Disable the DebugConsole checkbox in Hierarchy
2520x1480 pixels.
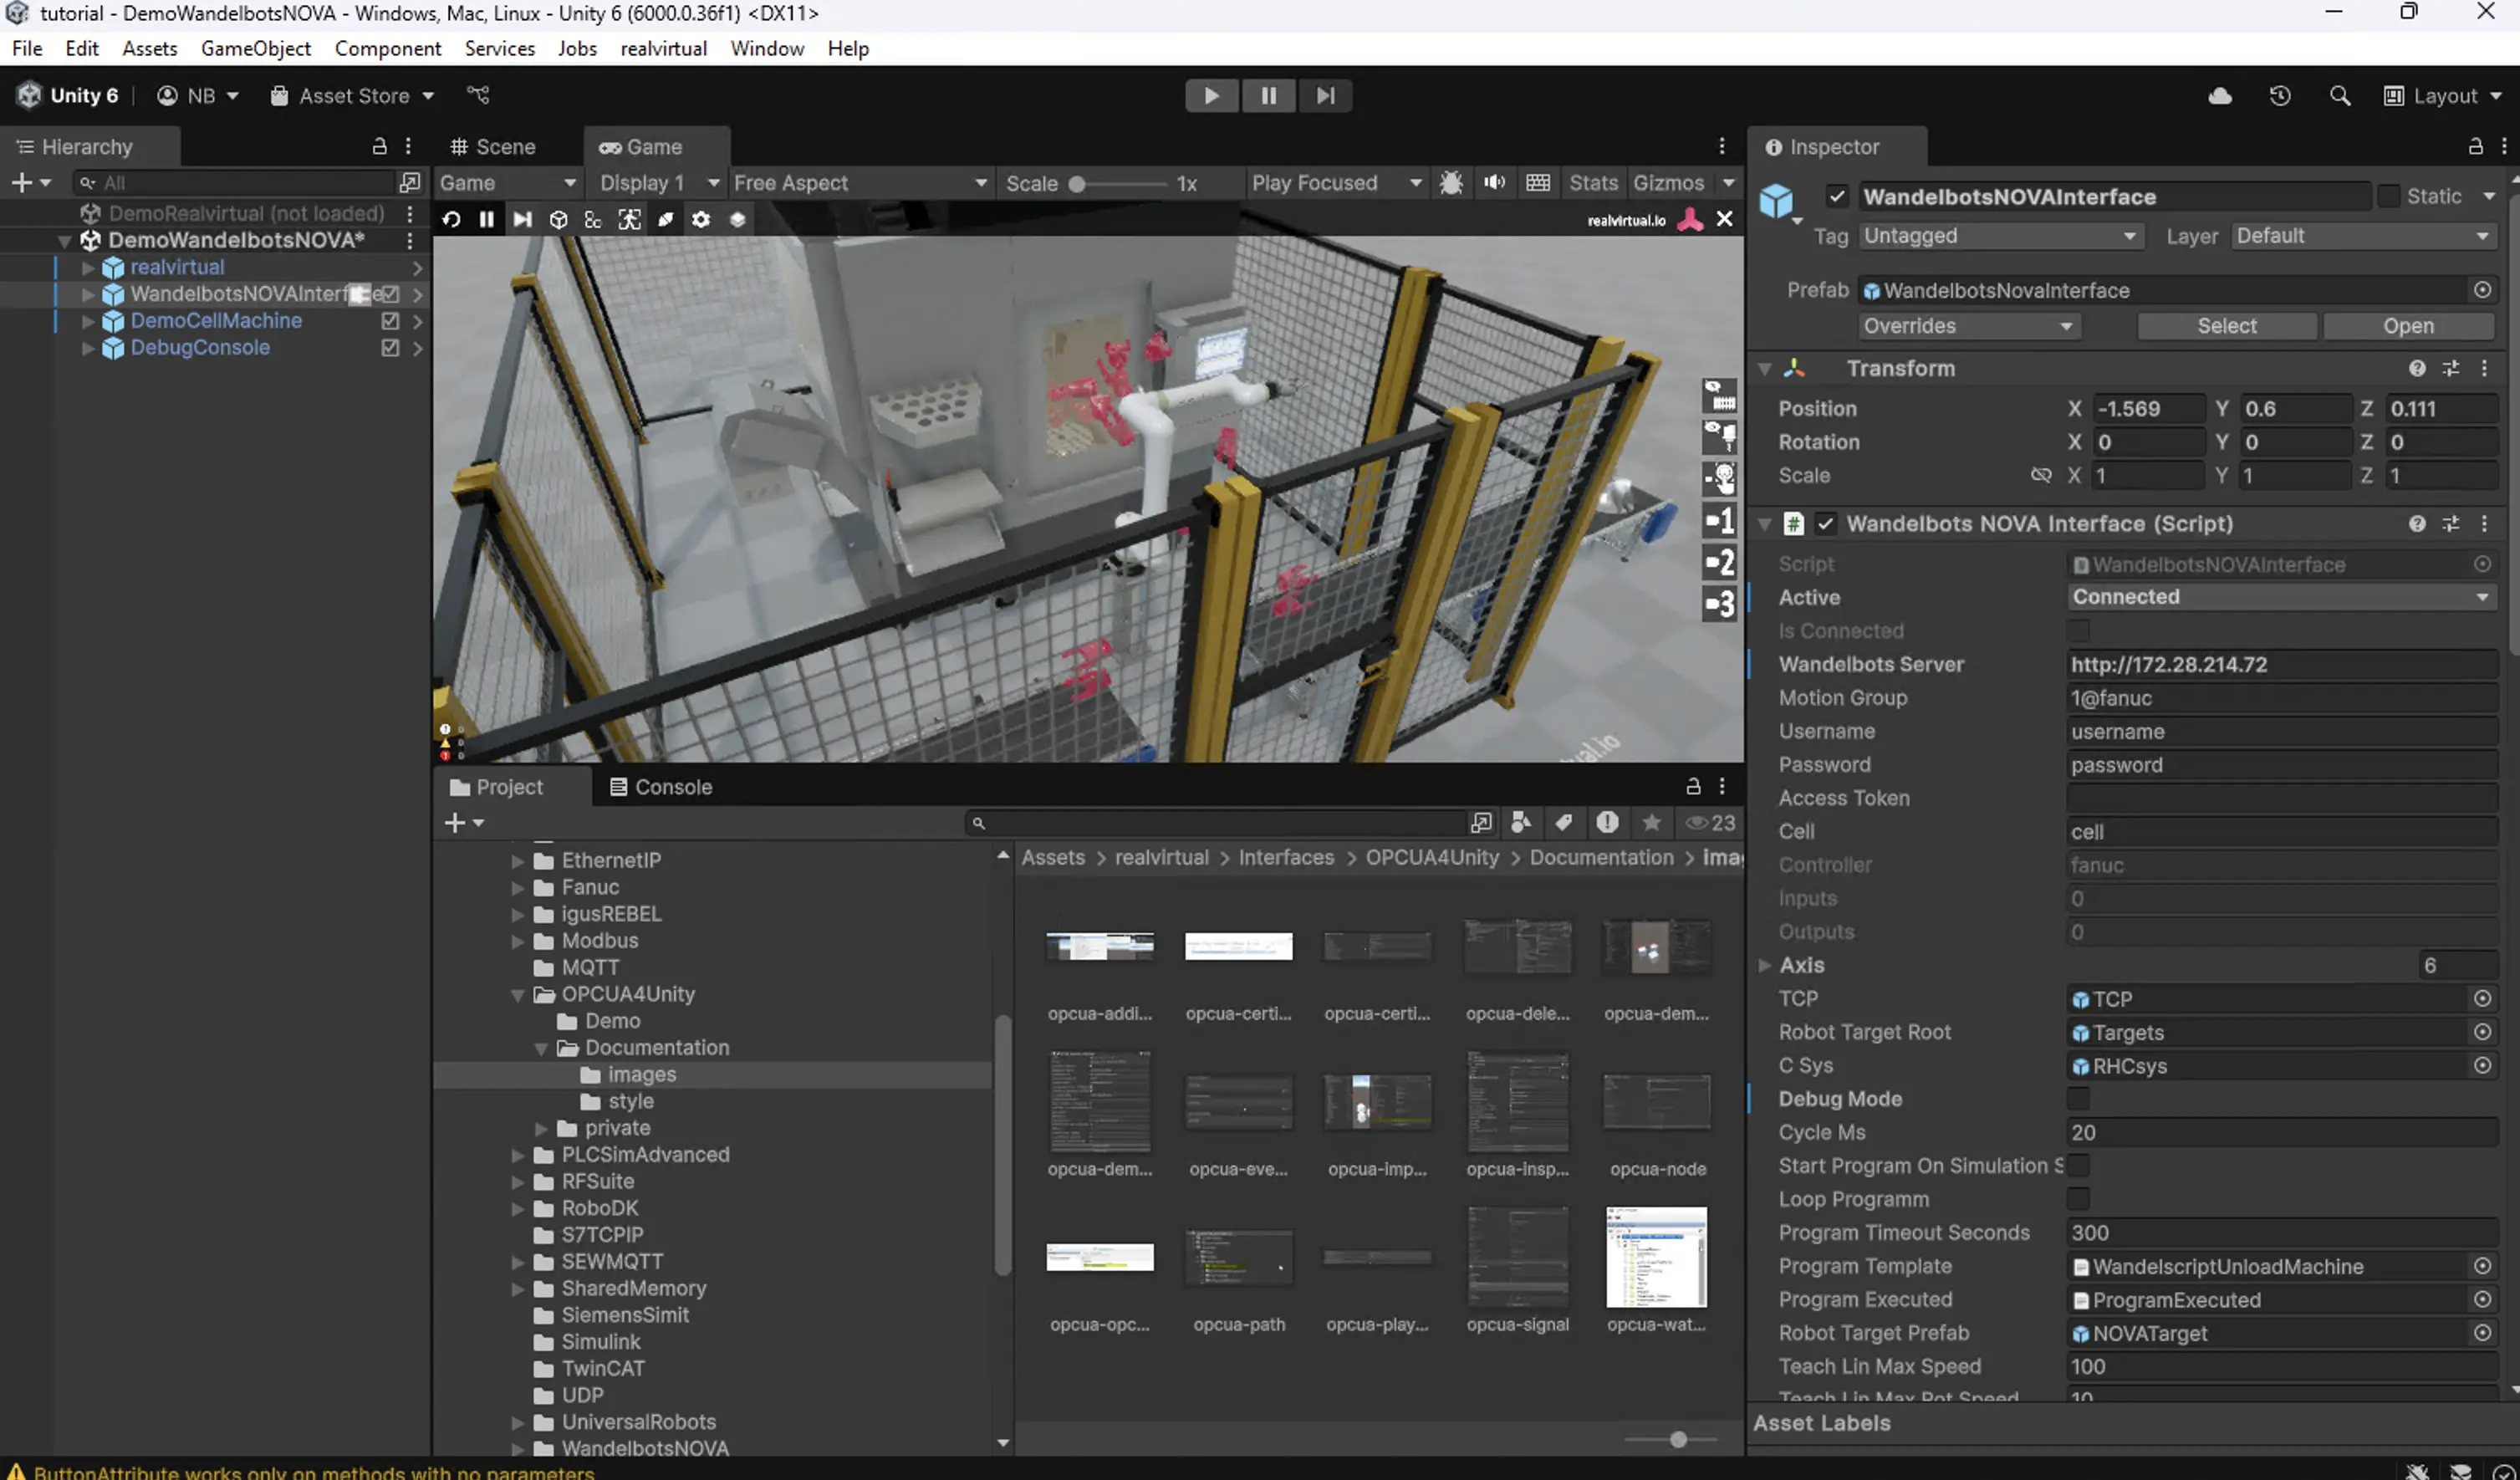tap(390, 348)
